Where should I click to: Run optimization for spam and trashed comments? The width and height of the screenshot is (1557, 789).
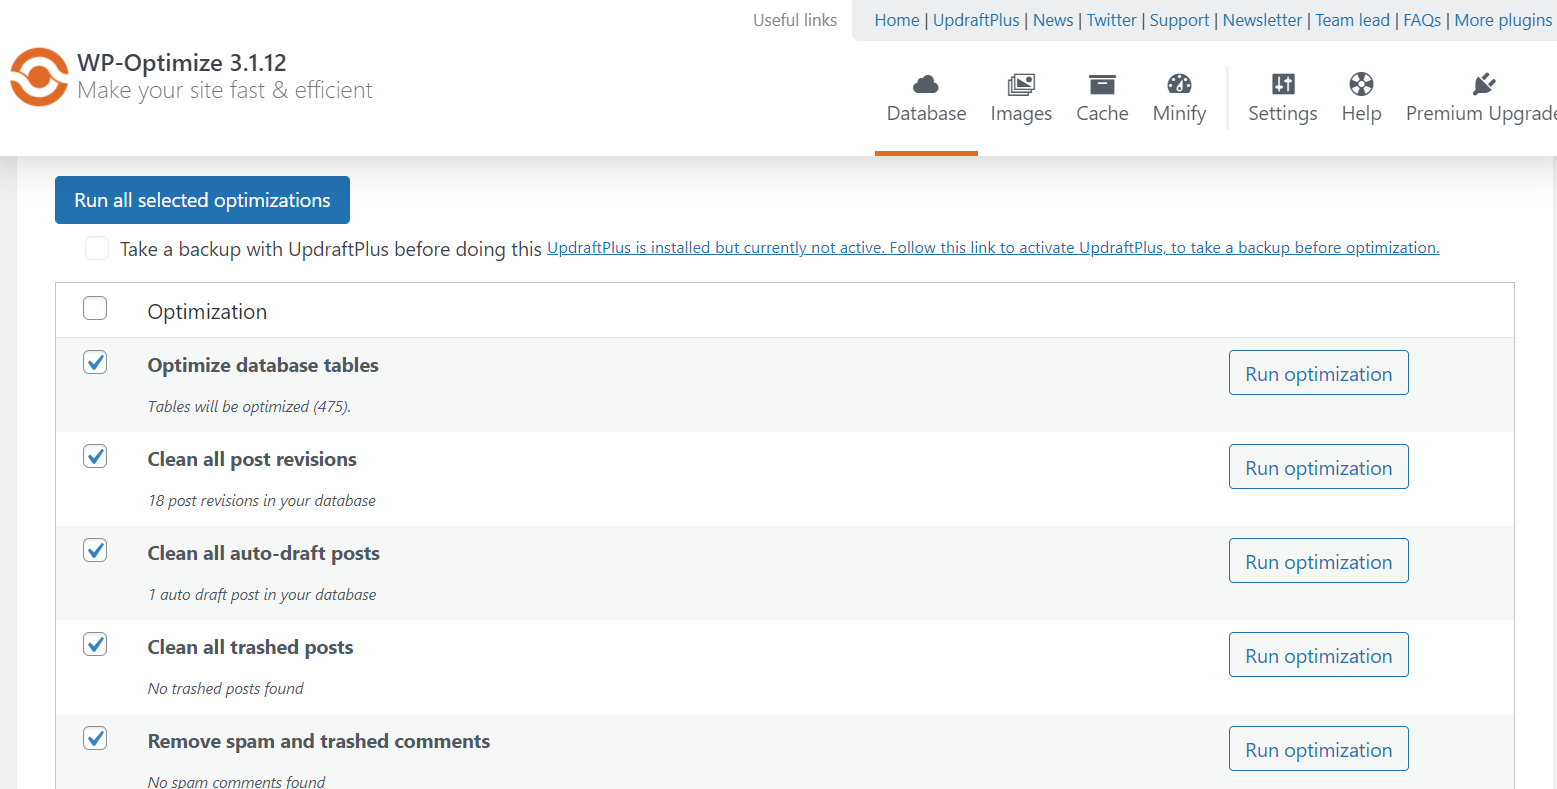coord(1318,749)
